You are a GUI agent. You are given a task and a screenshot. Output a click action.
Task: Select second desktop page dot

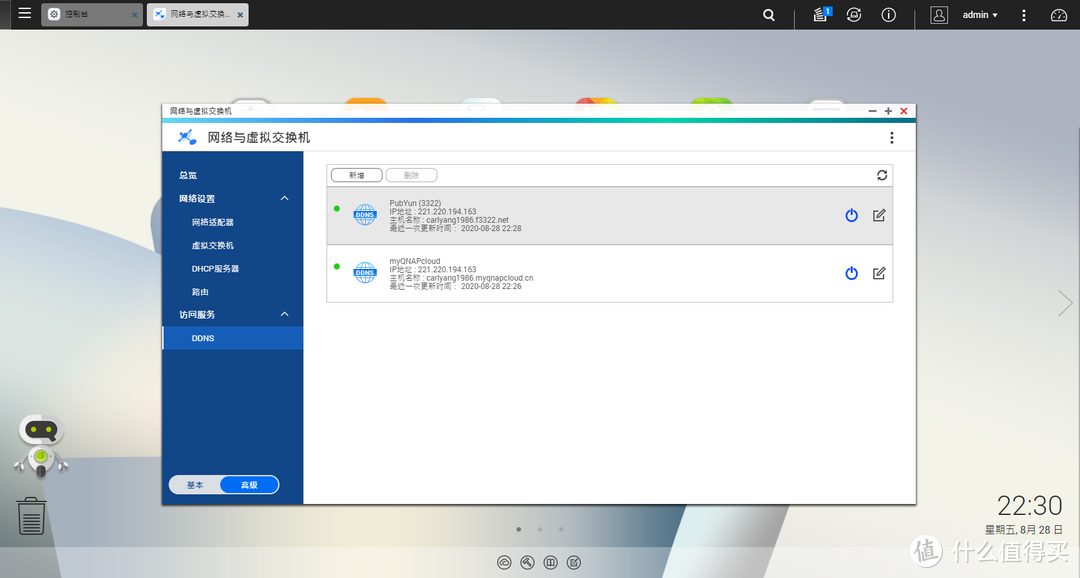tap(540, 530)
